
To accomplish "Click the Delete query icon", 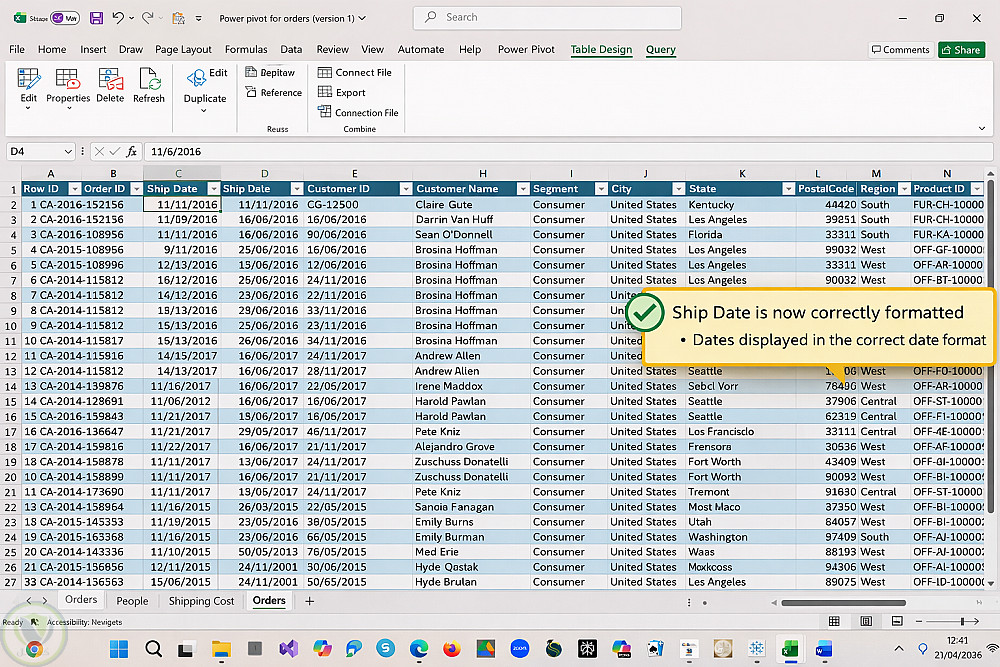I will pyautogui.click(x=110, y=80).
